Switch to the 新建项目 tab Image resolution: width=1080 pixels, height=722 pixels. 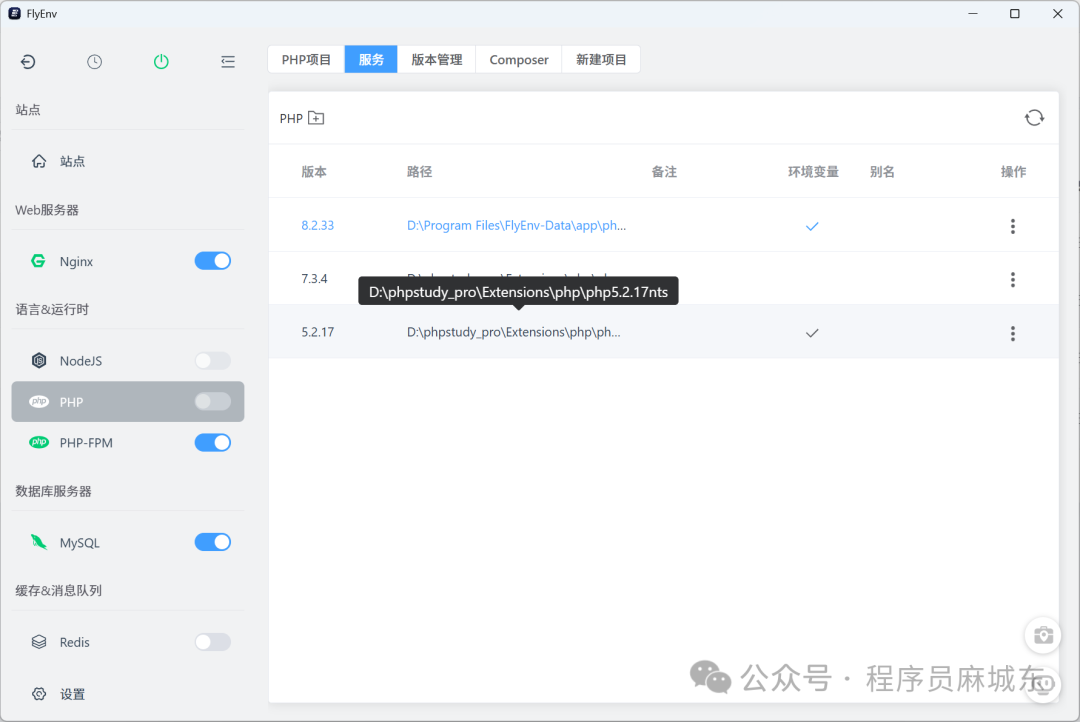pyautogui.click(x=601, y=59)
